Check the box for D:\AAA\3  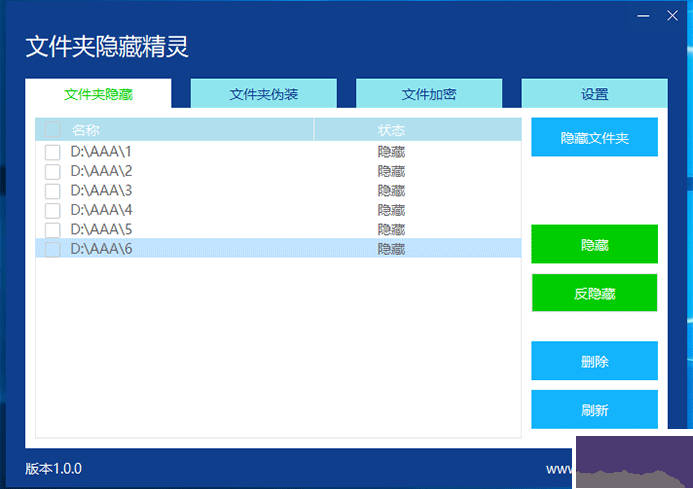pyautogui.click(x=53, y=191)
